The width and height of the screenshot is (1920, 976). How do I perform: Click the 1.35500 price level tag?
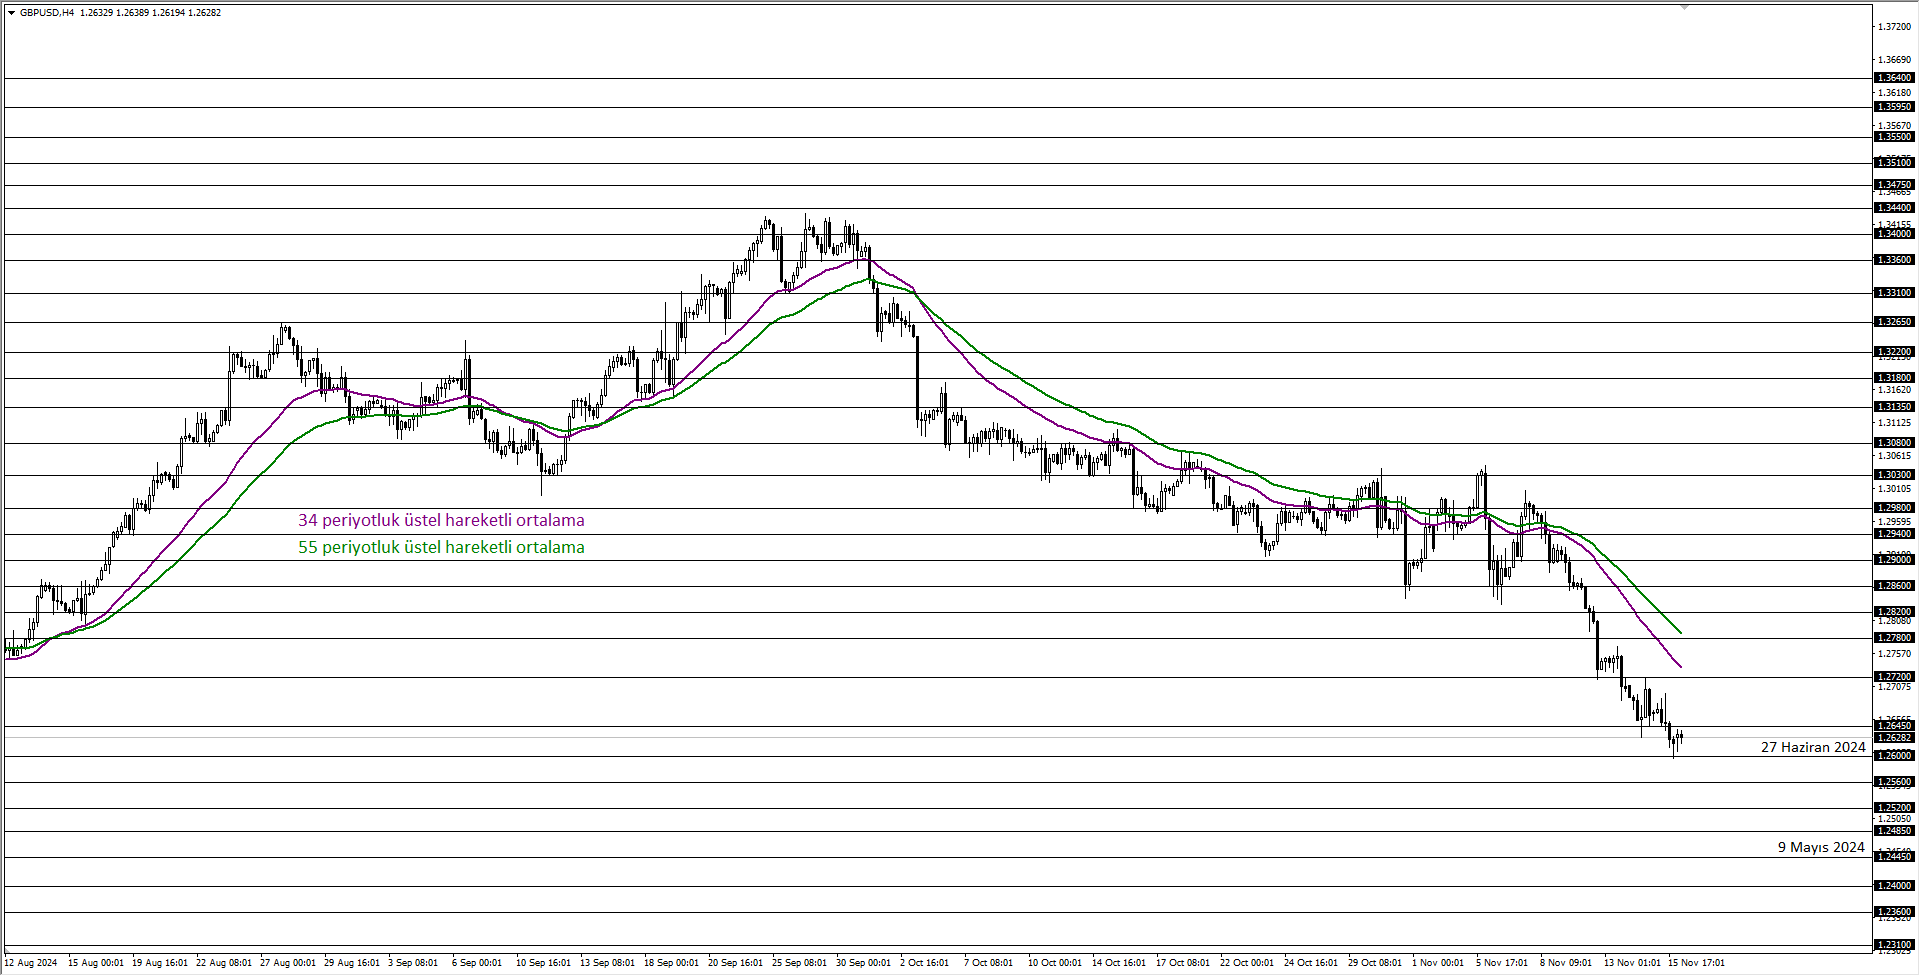[x=1893, y=137]
